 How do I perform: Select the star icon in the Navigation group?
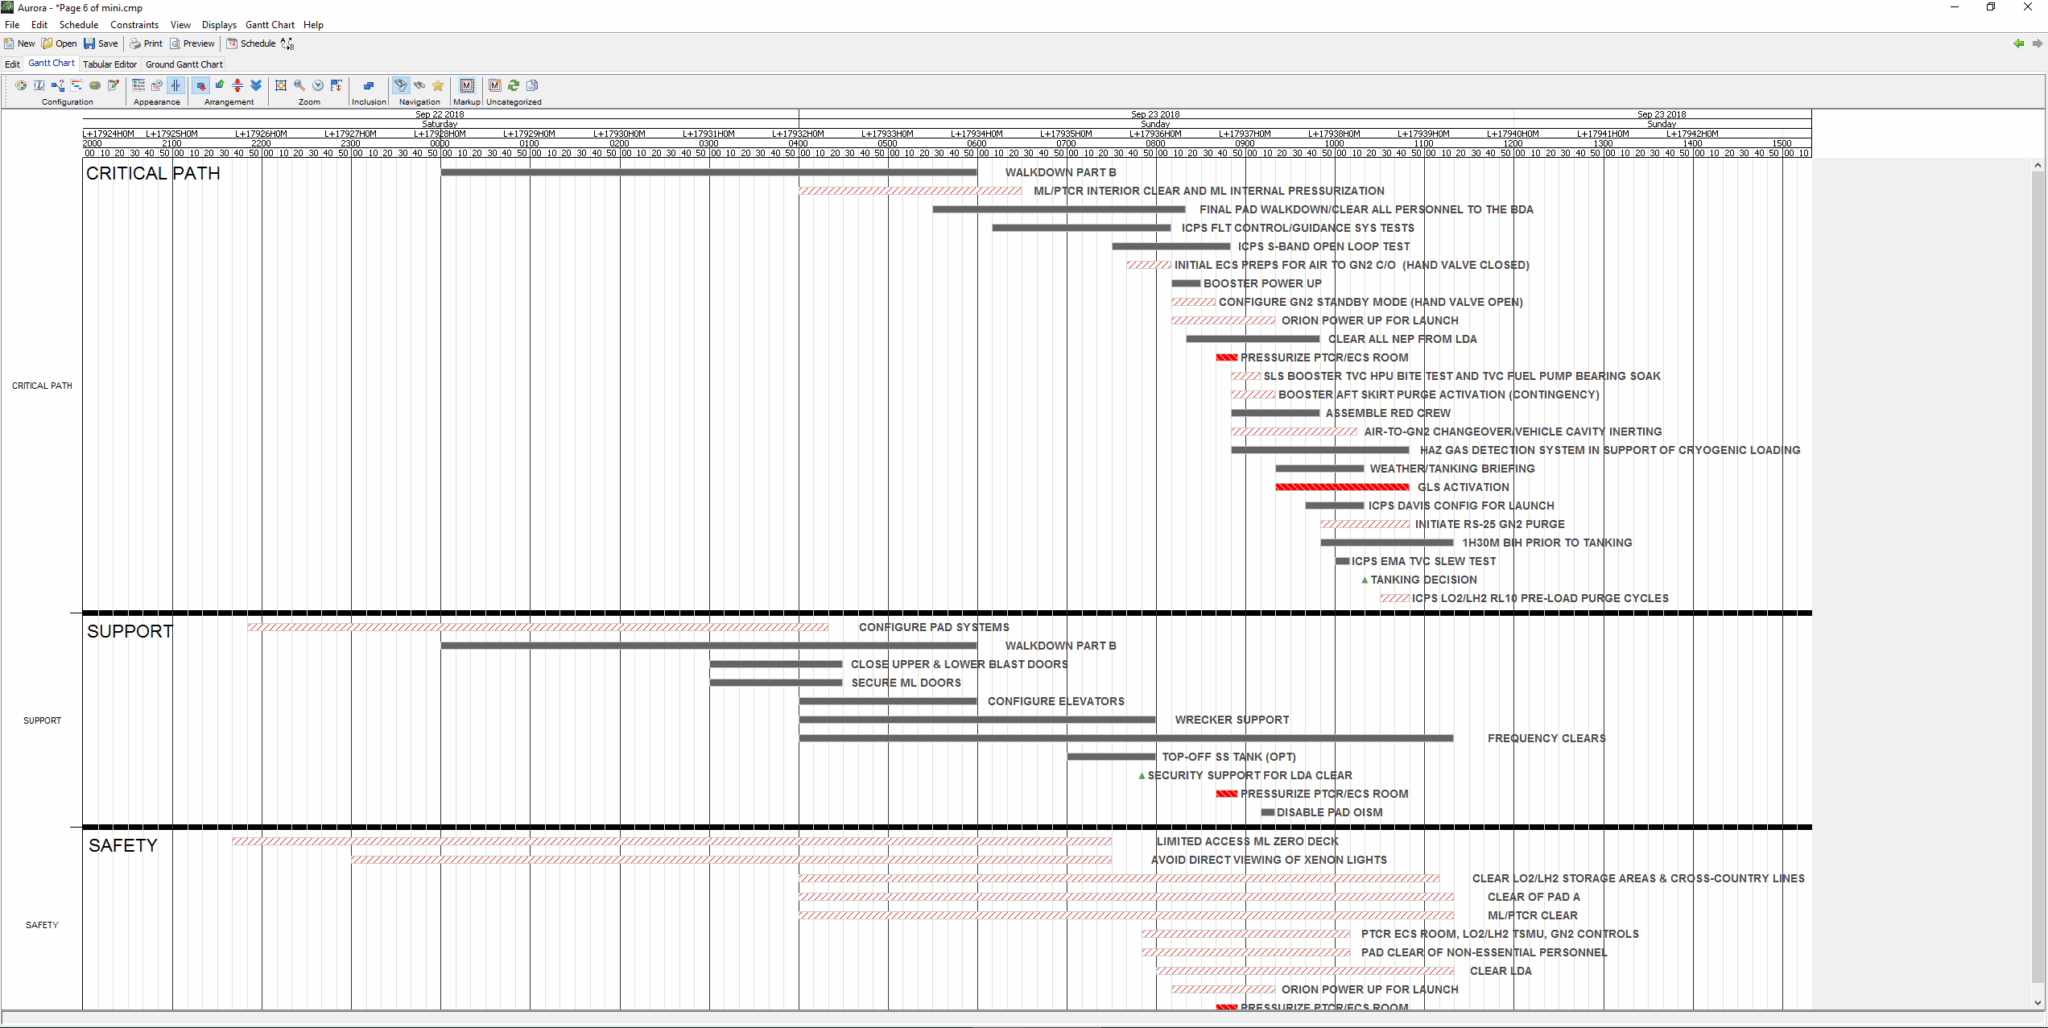click(x=438, y=87)
